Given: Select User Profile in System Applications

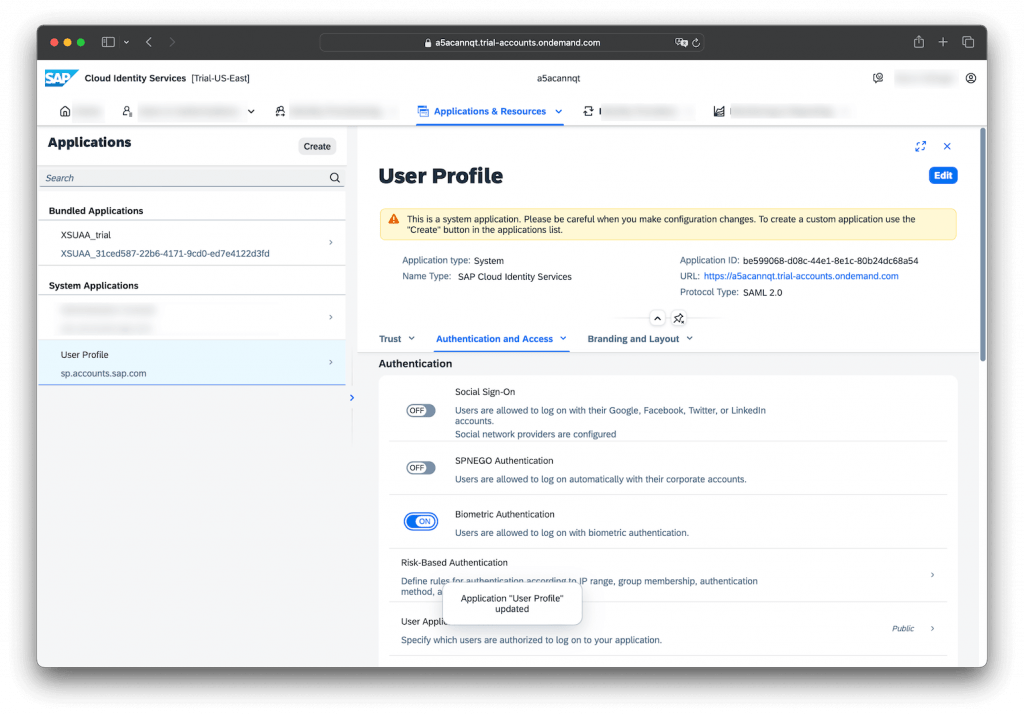Looking at the screenshot, I should tap(192, 363).
